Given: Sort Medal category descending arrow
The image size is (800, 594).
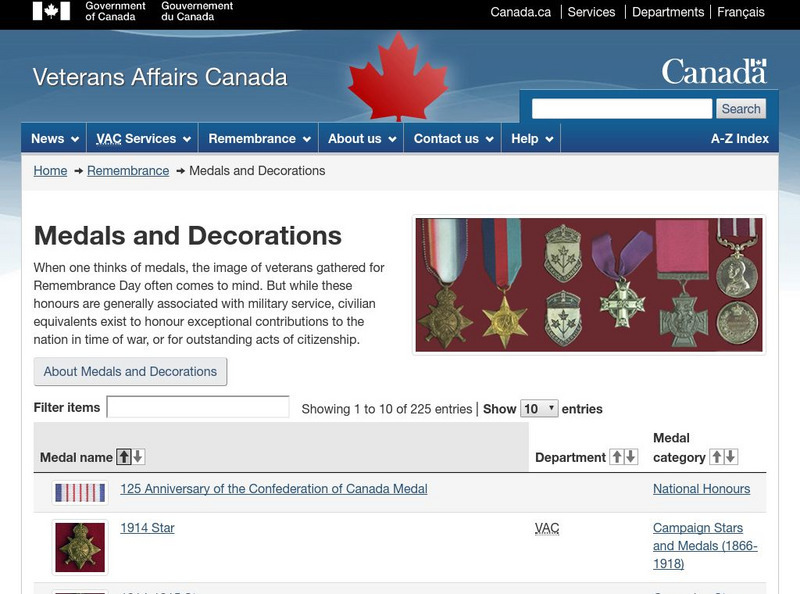Looking at the screenshot, I should tap(731, 457).
